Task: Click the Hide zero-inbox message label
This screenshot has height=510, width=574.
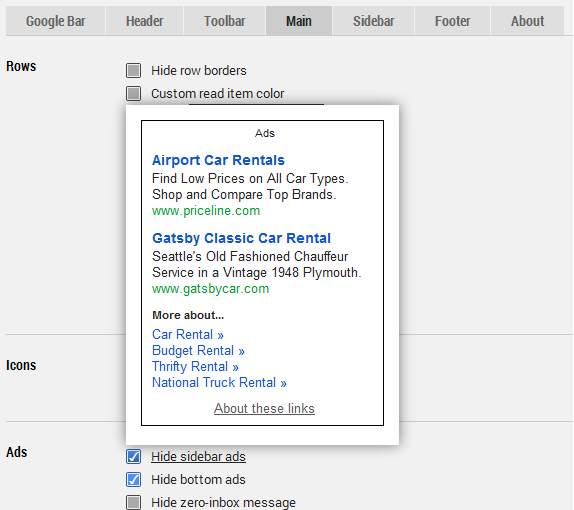Action: pyautogui.click(x=223, y=502)
